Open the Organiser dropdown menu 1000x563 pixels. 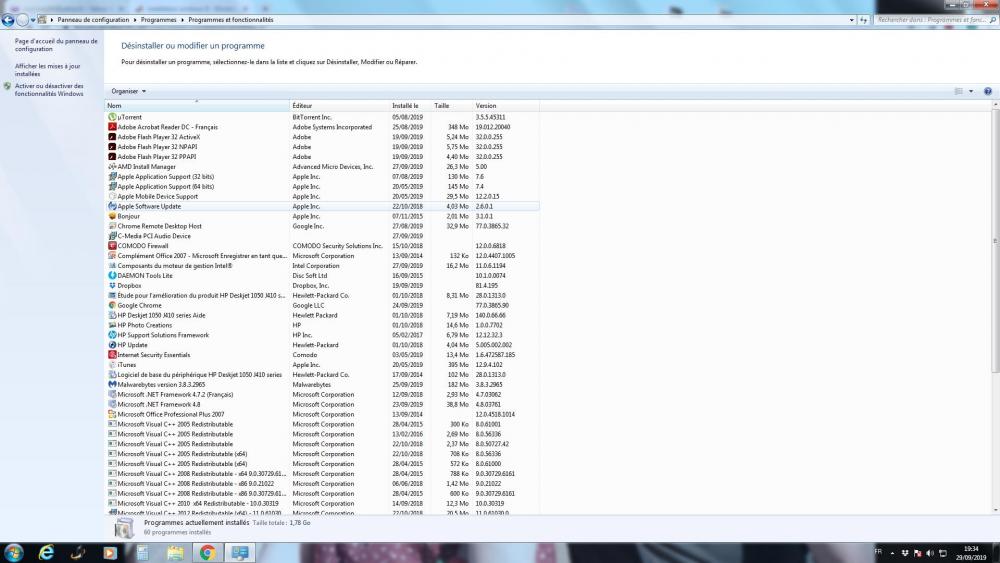(129, 91)
